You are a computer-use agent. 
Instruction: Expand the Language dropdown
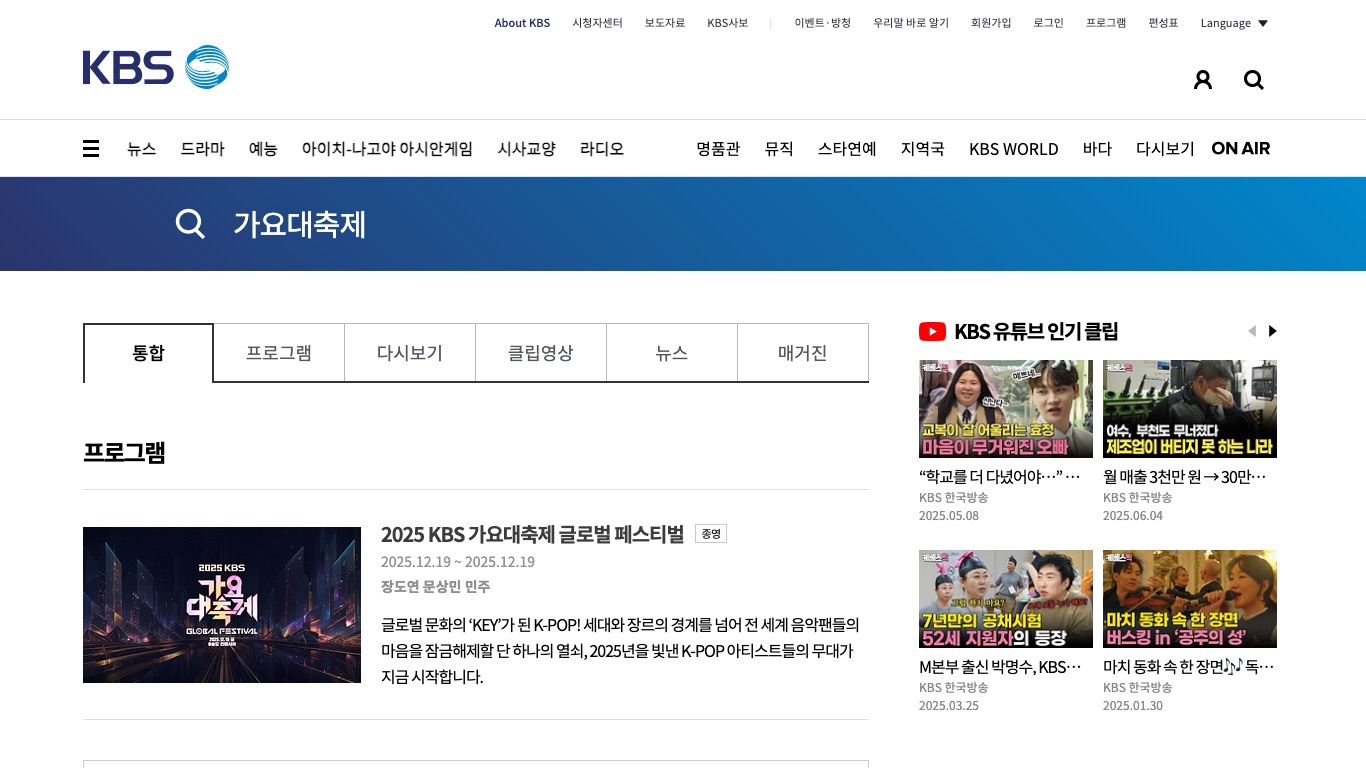coord(1234,23)
